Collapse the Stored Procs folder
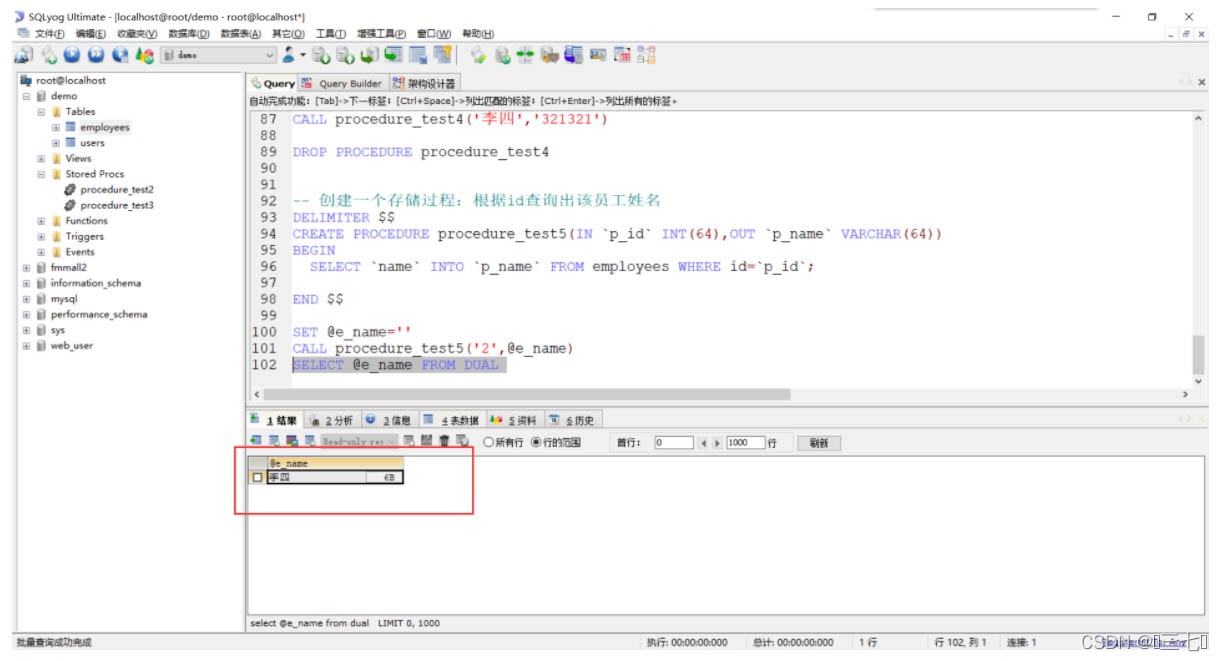Screen dimensions: 1222x661 click(41, 174)
